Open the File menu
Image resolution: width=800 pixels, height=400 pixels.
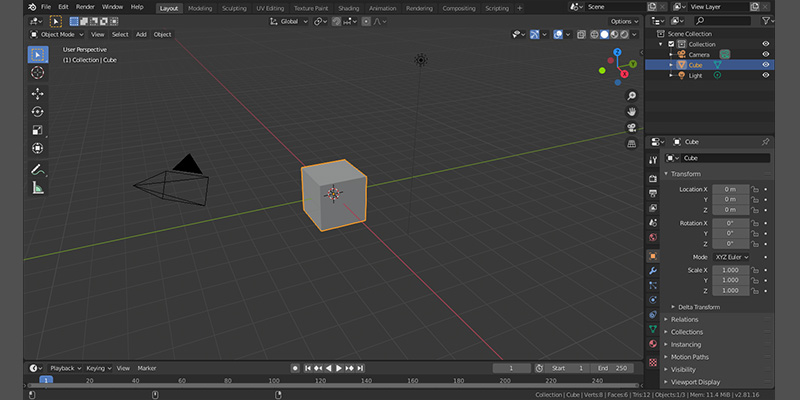(x=46, y=7)
